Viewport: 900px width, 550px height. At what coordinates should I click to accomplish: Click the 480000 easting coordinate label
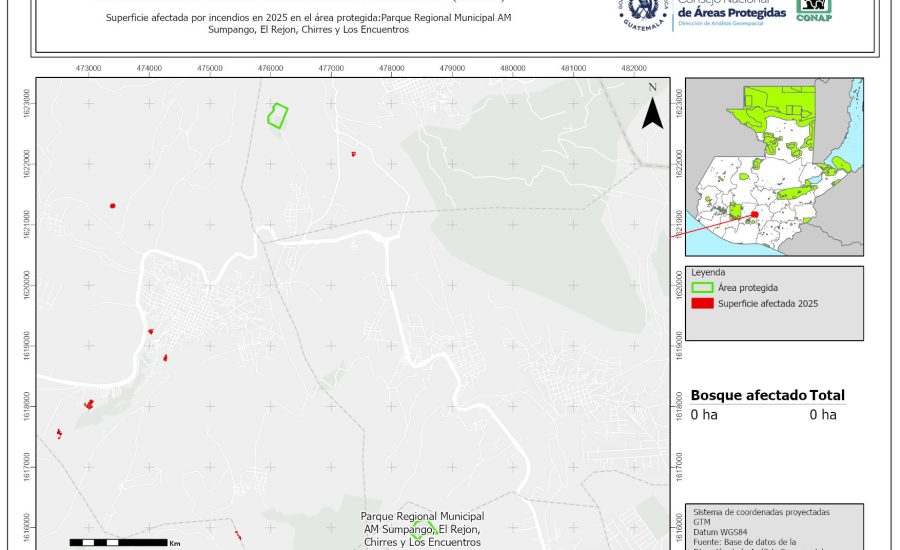(x=512, y=68)
